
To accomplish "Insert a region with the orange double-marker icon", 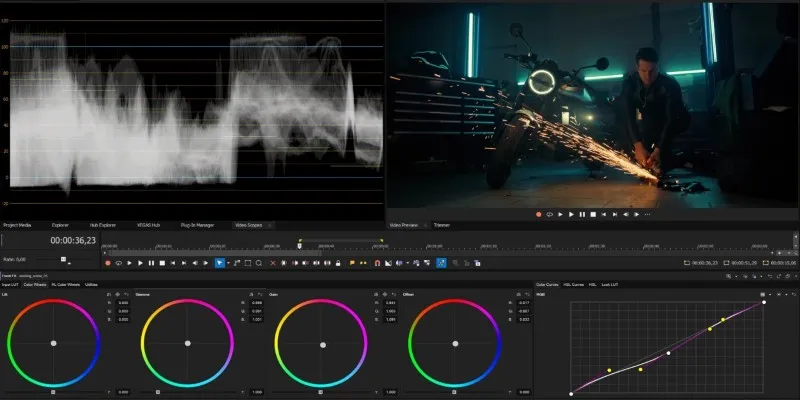I will 363,263.
